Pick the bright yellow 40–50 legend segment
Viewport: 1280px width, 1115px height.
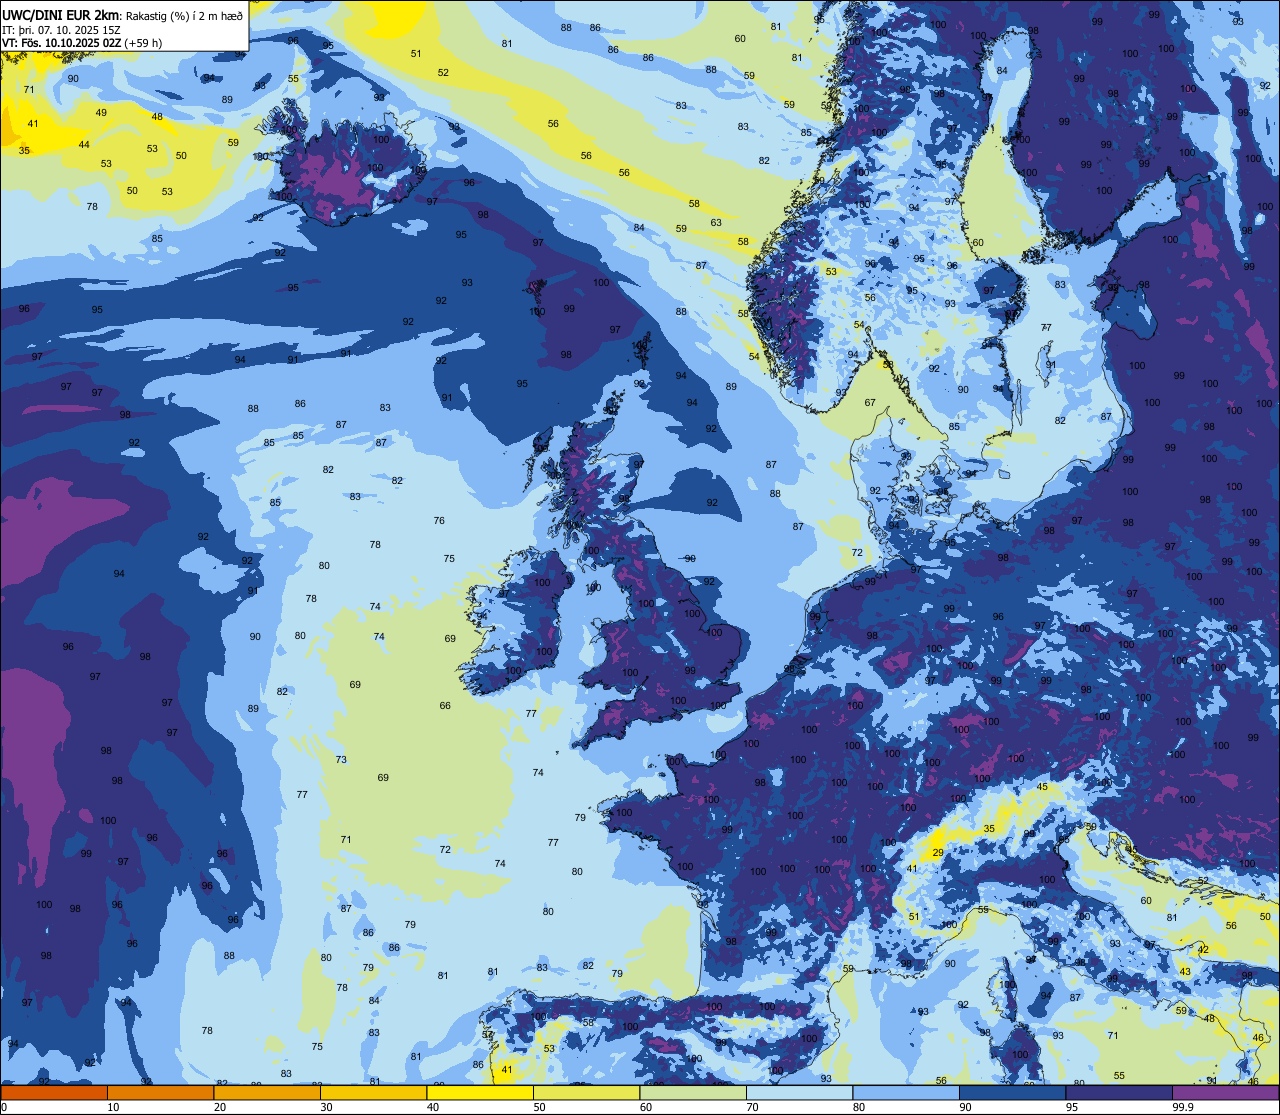coord(480,1092)
